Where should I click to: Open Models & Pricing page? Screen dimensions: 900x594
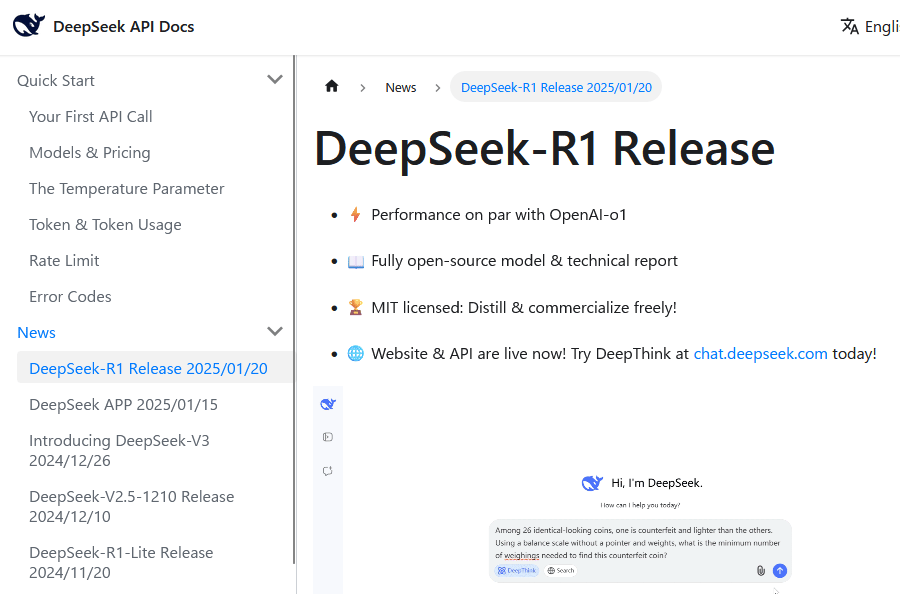pyautogui.click(x=90, y=153)
